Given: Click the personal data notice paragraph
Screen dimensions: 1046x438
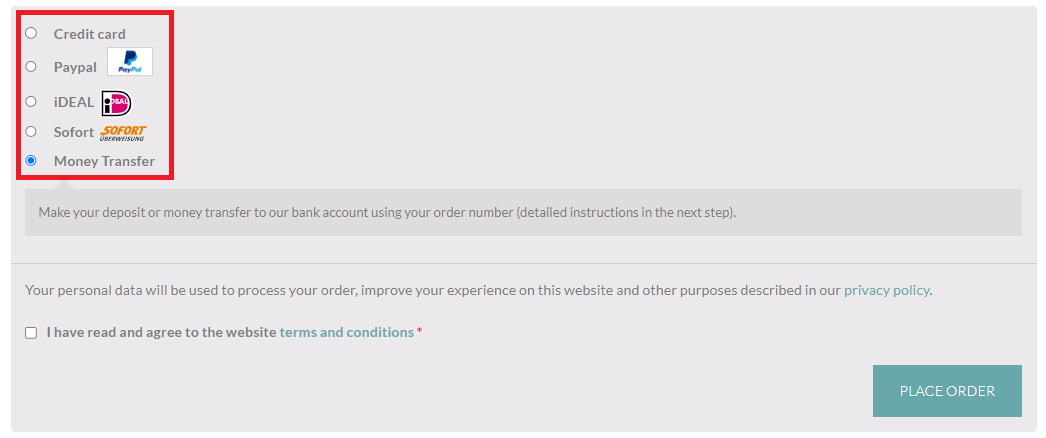Looking at the screenshot, I should pyautogui.click(x=430, y=291).
